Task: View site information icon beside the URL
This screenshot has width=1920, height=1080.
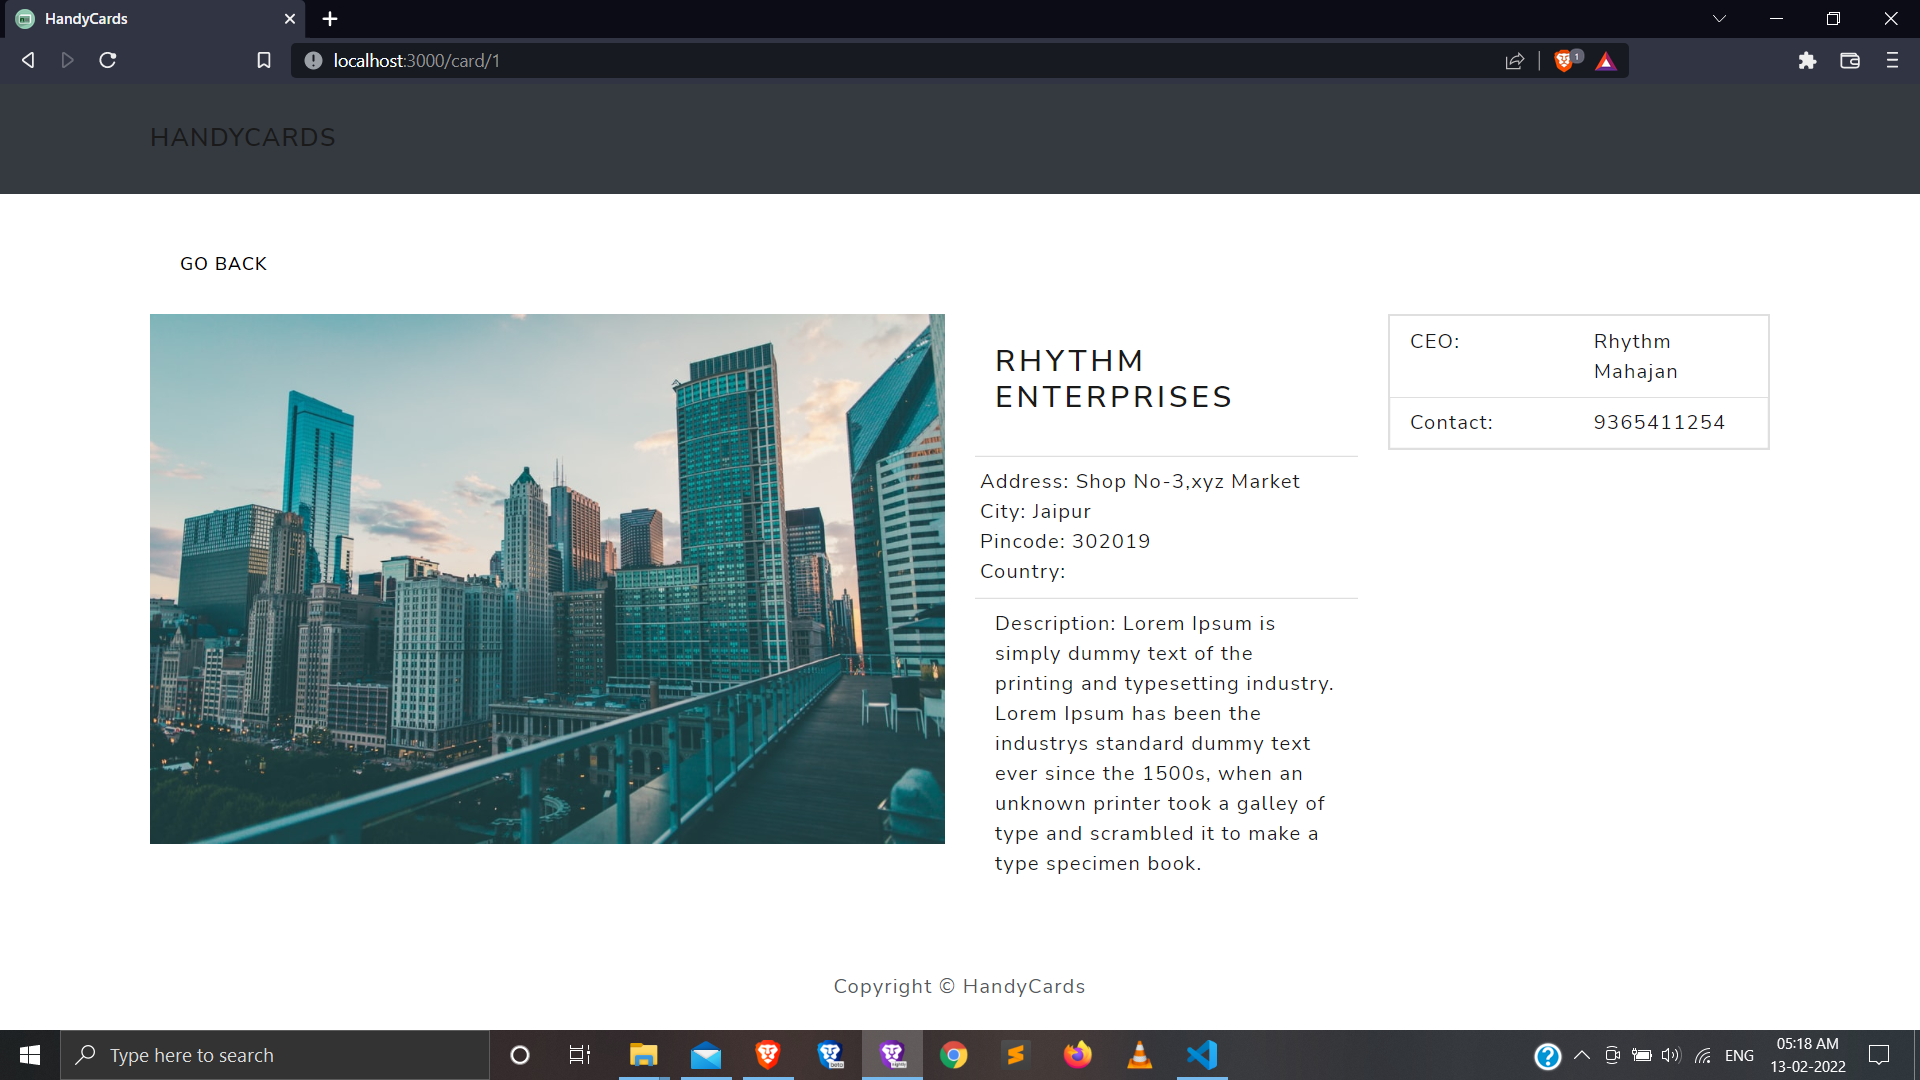Action: pyautogui.click(x=313, y=61)
